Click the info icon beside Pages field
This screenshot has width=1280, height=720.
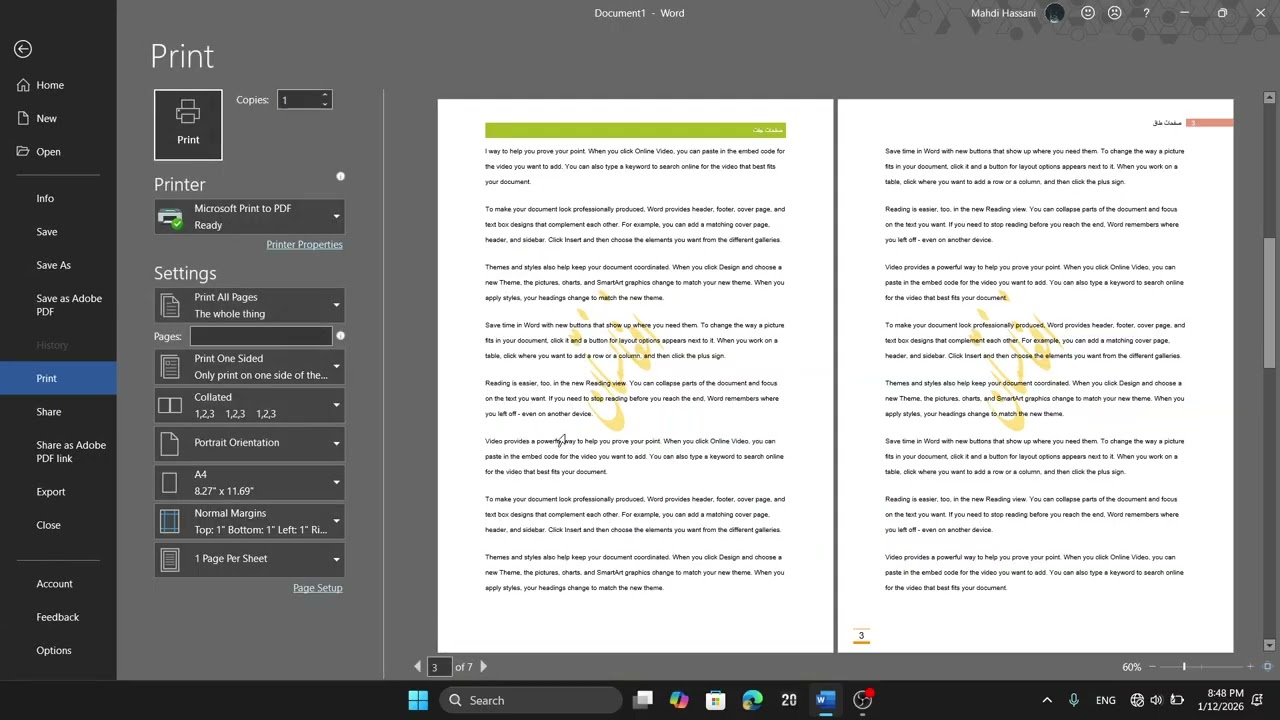pos(340,336)
